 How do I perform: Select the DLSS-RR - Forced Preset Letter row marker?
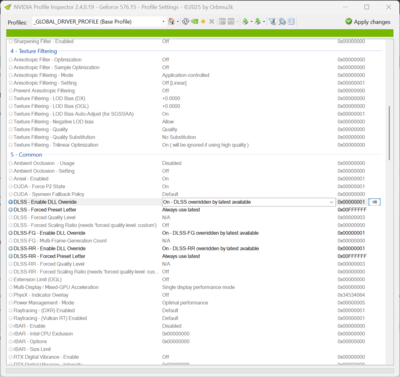(11, 256)
